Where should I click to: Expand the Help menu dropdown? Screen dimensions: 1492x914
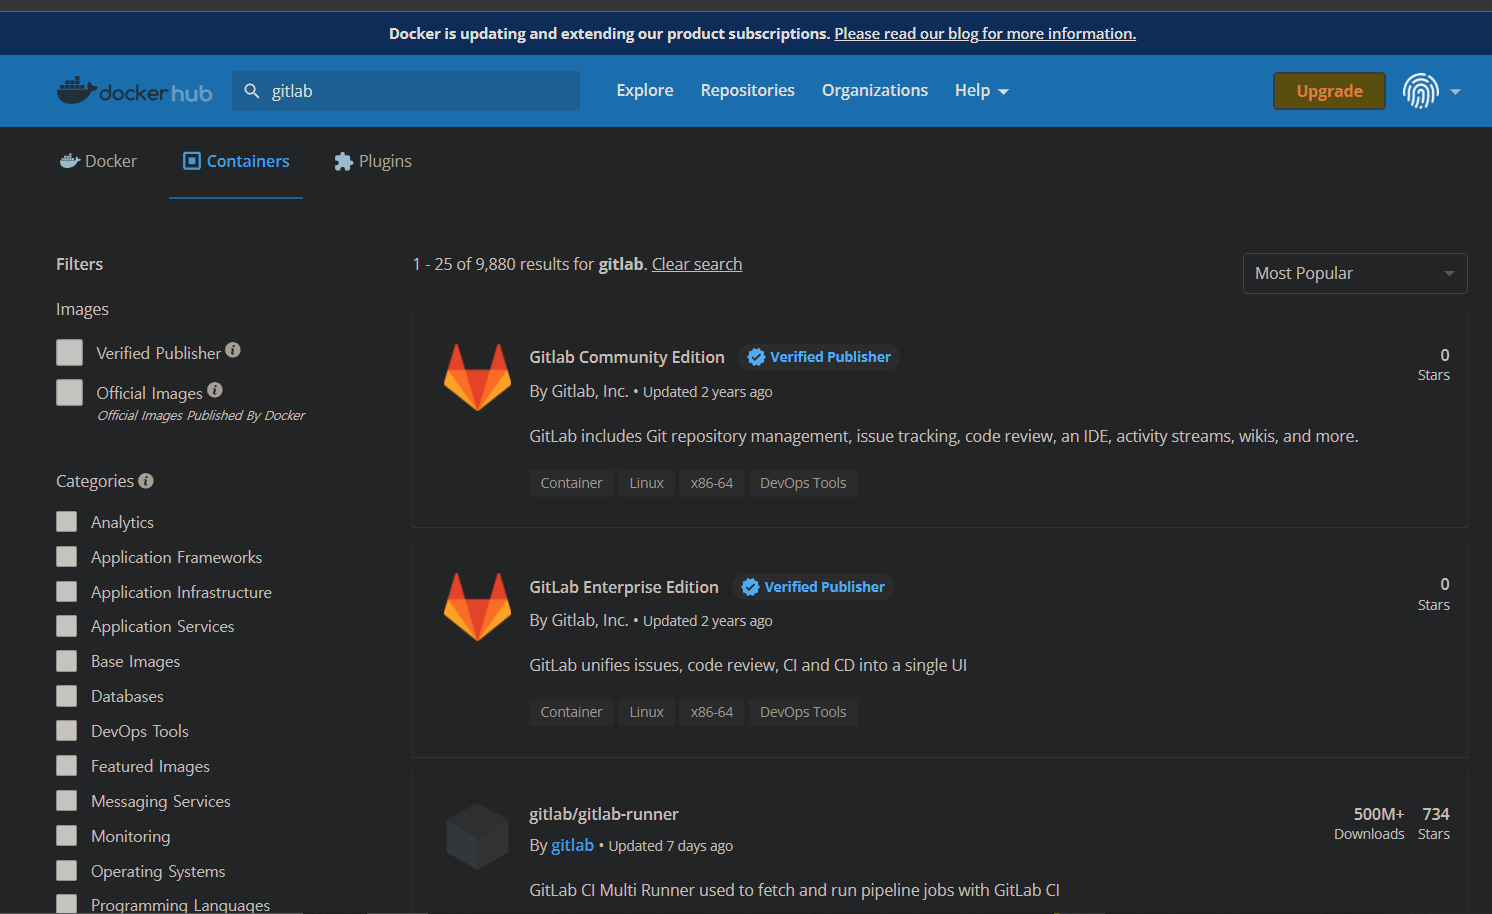981,91
